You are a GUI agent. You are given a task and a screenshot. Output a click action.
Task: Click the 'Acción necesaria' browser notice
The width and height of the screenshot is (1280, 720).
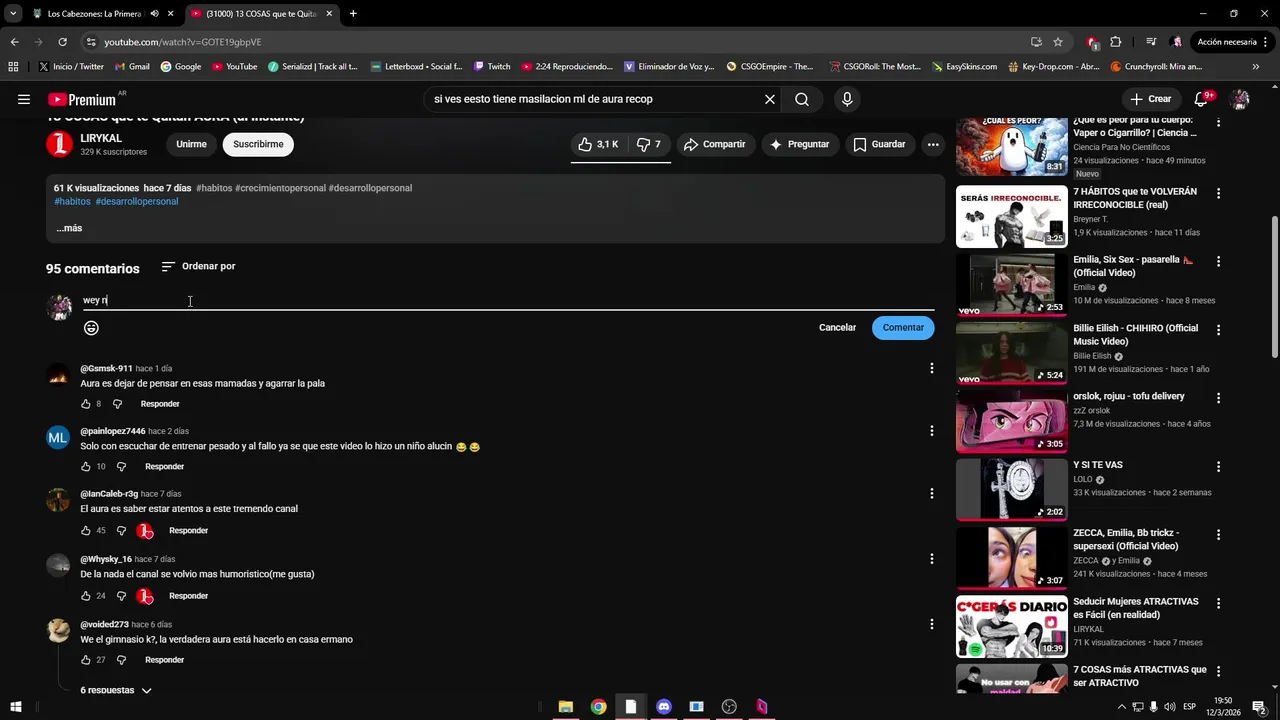(1217, 42)
